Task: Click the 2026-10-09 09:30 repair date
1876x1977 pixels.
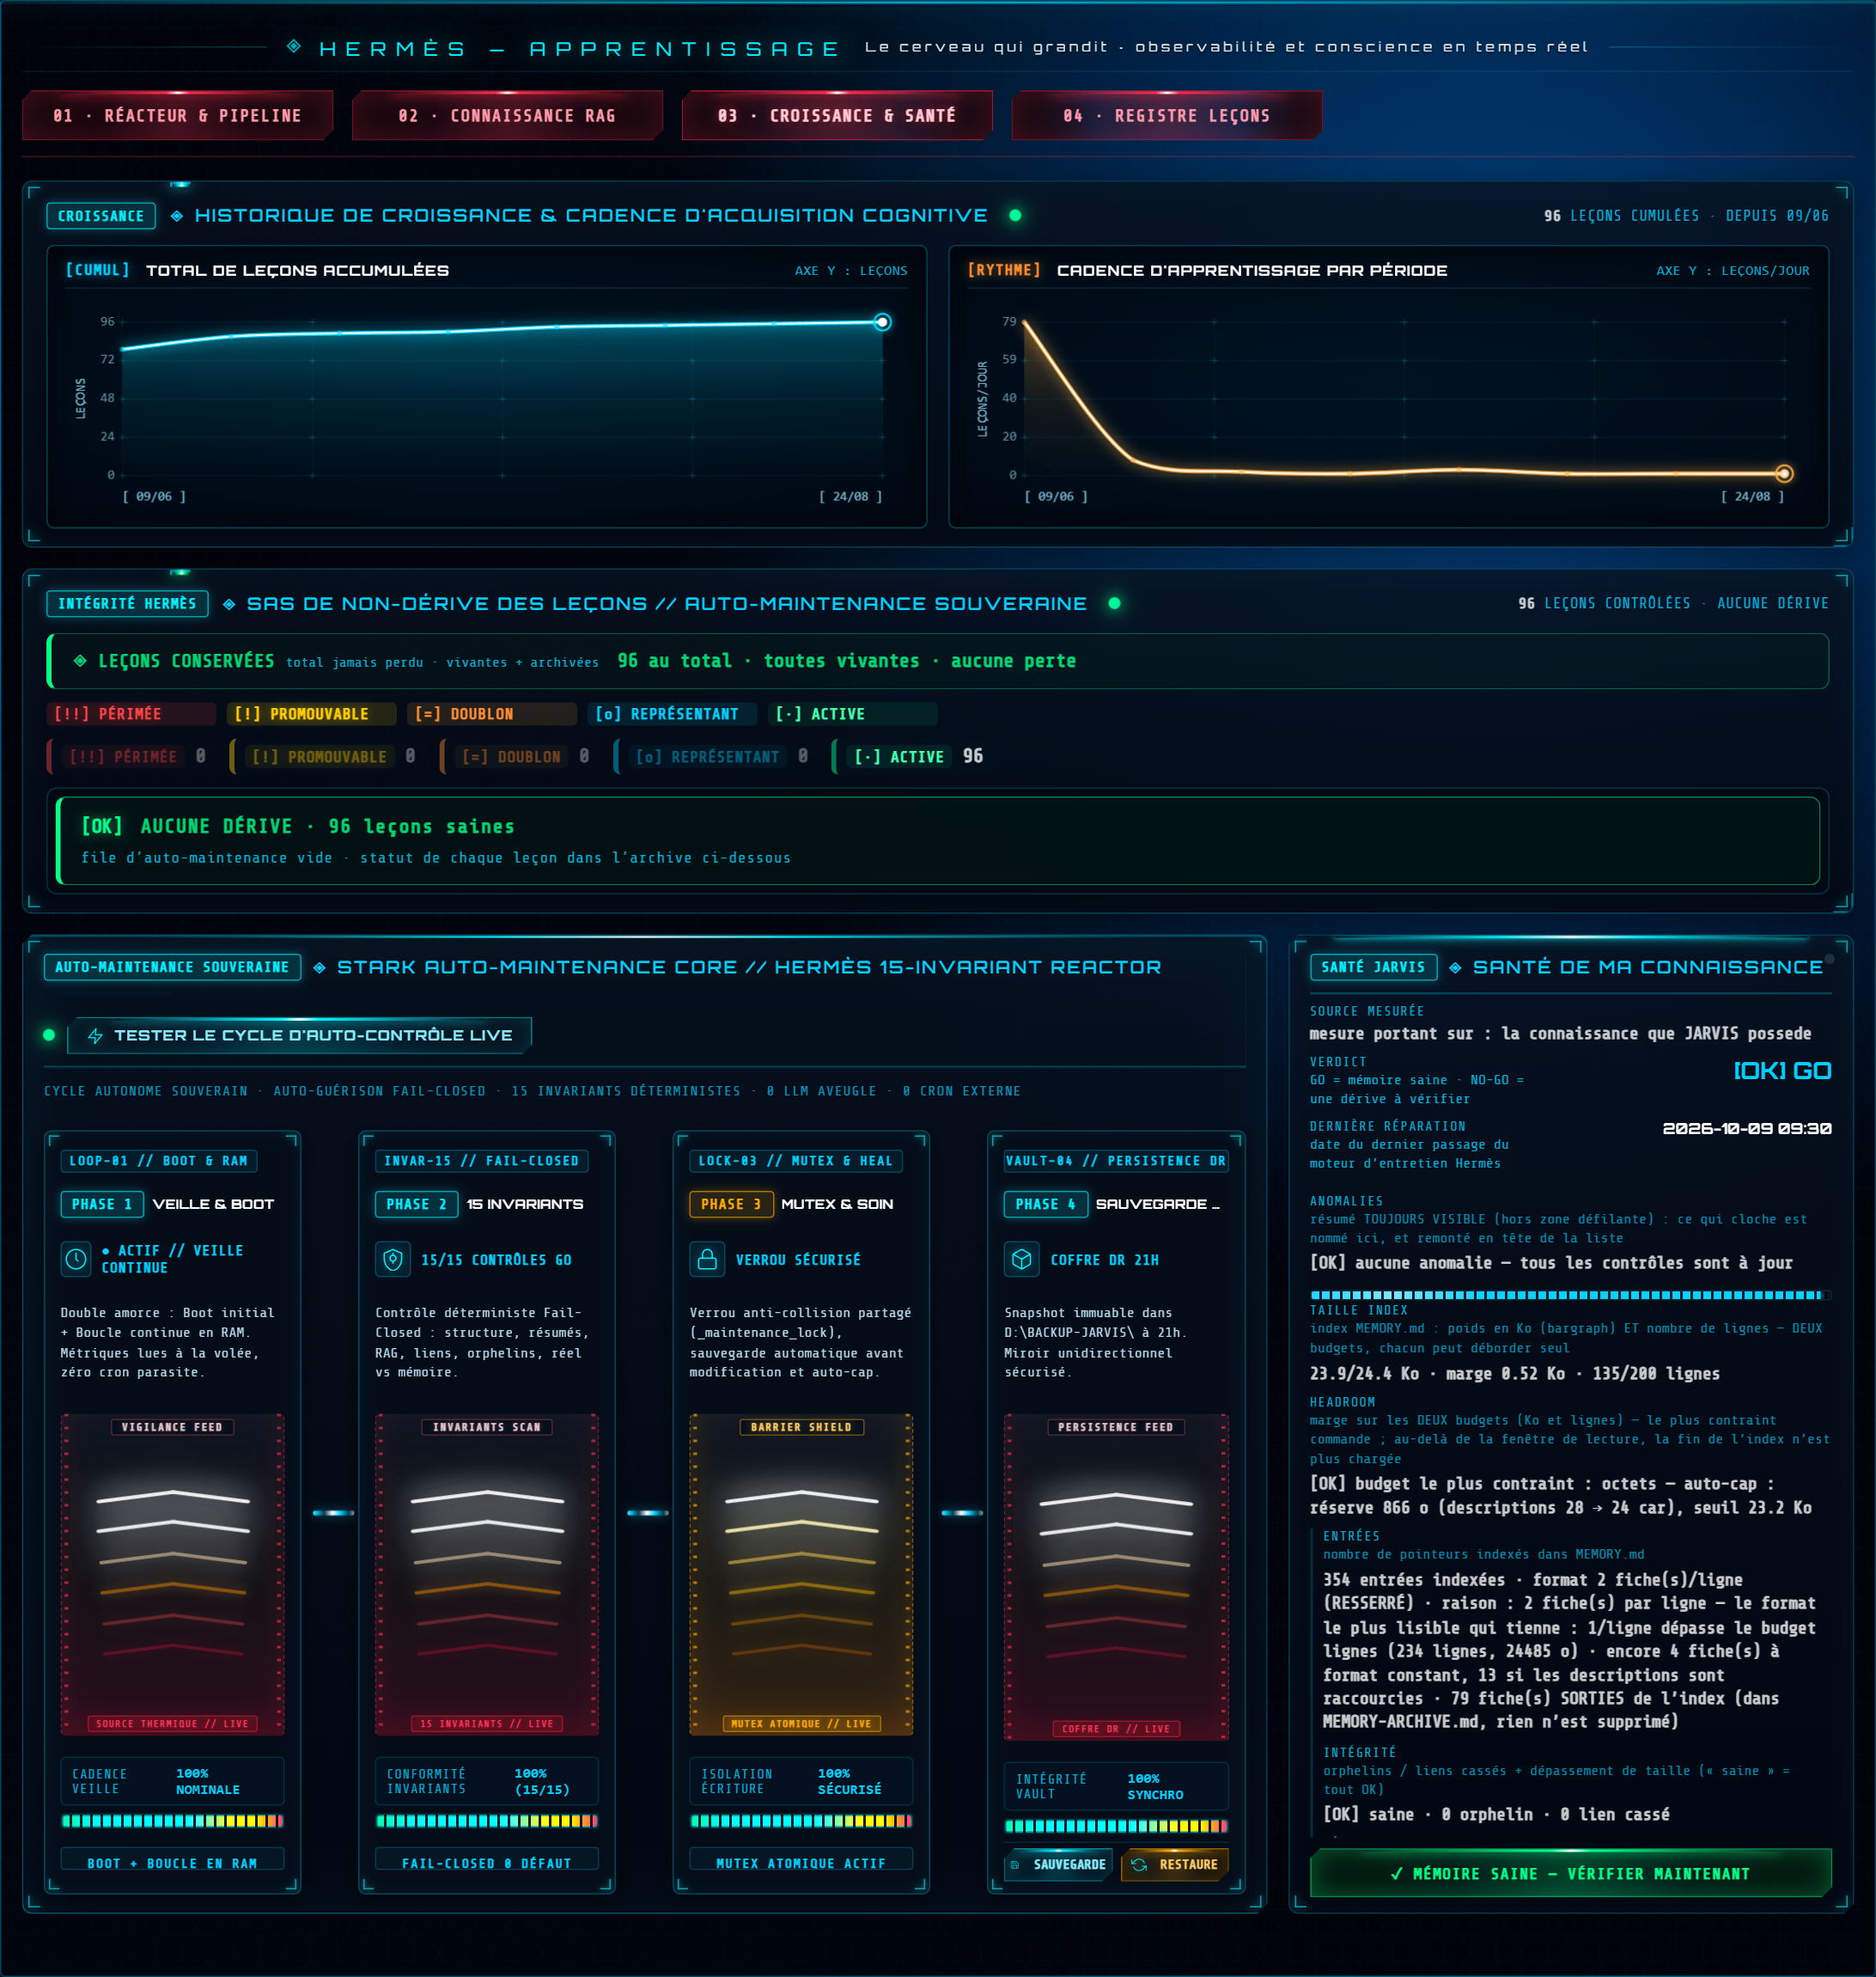Action: 1747,1128
